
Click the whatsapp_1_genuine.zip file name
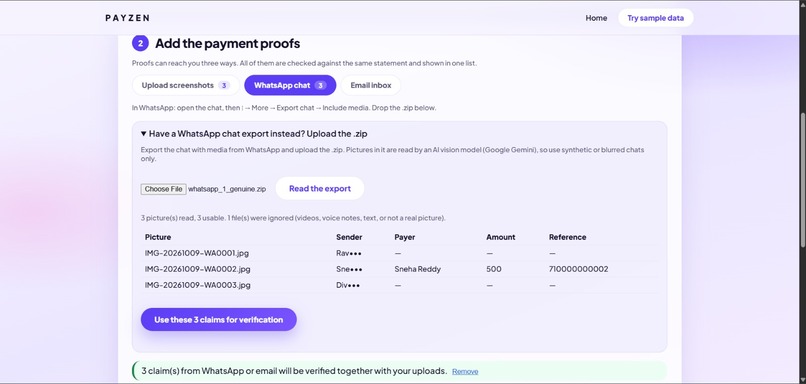(x=227, y=189)
